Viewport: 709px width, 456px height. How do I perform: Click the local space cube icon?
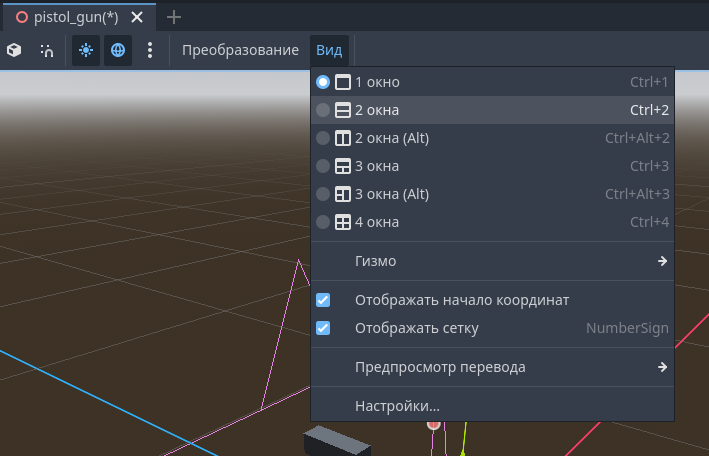point(14,50)
